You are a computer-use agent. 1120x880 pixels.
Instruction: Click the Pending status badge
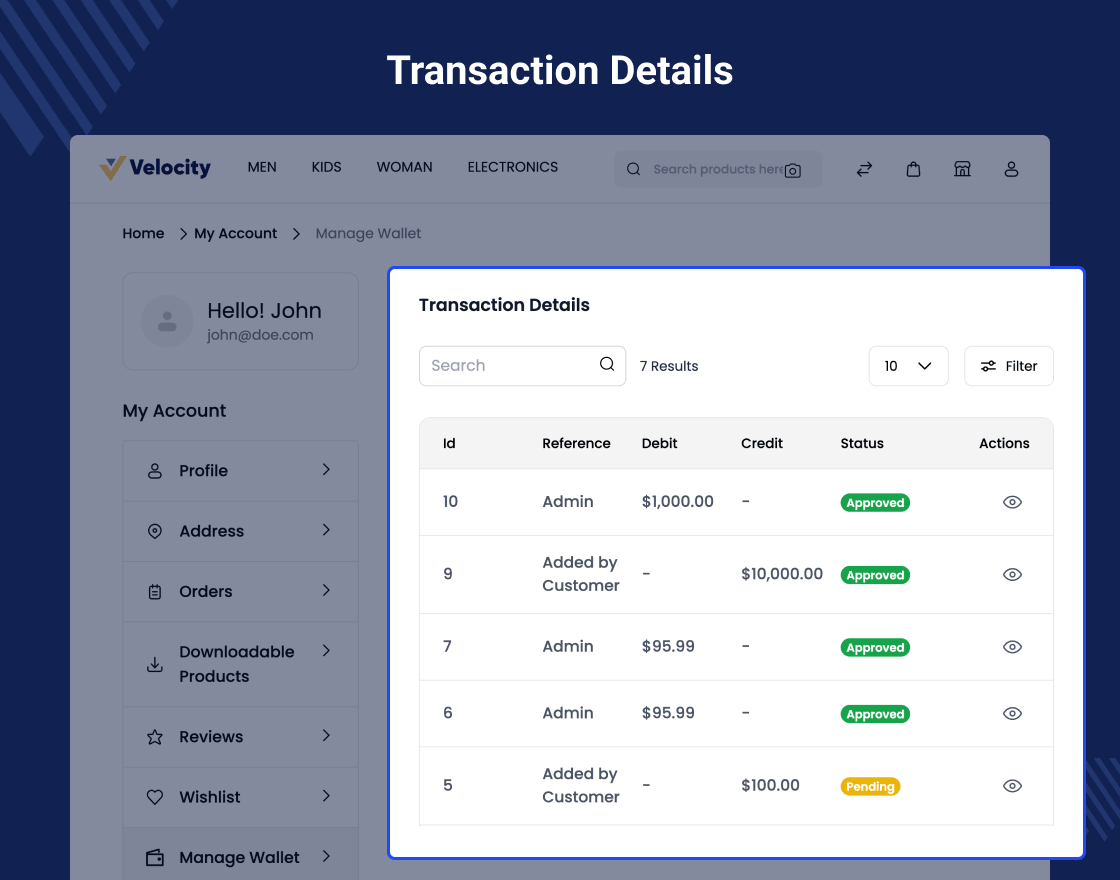coord(870,786)
